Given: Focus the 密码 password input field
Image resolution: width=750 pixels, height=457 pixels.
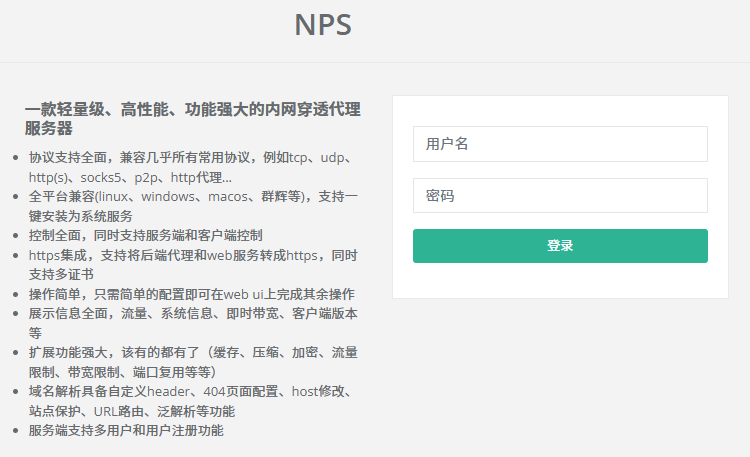Looking at the screenshot, I should point(560,196).
